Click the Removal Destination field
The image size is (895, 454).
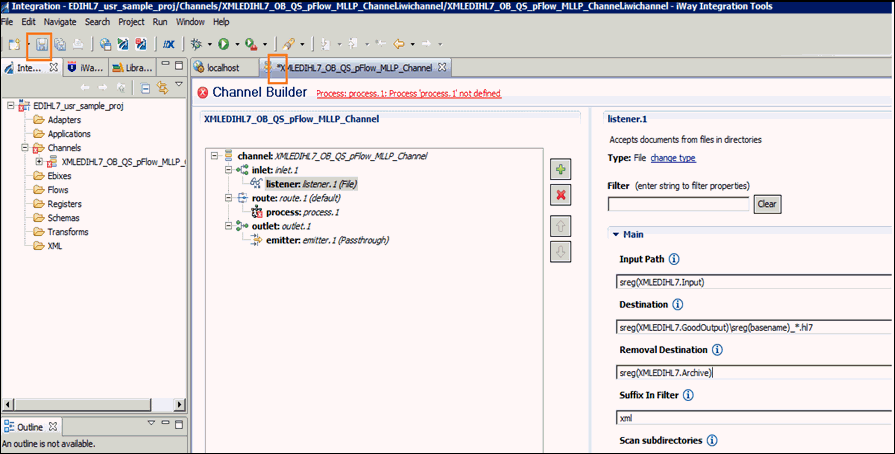click(x=753, y=373)
